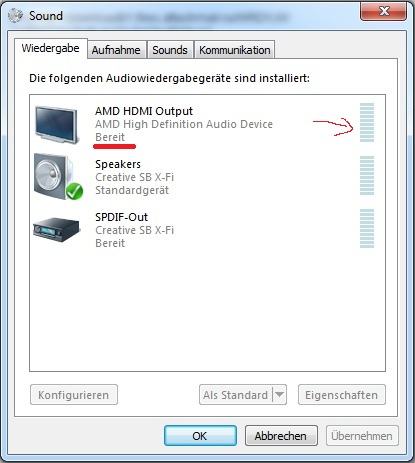This screenshot has height=463, width=415.
Task: Confirm with the OK button
Action: click(200, 436)
